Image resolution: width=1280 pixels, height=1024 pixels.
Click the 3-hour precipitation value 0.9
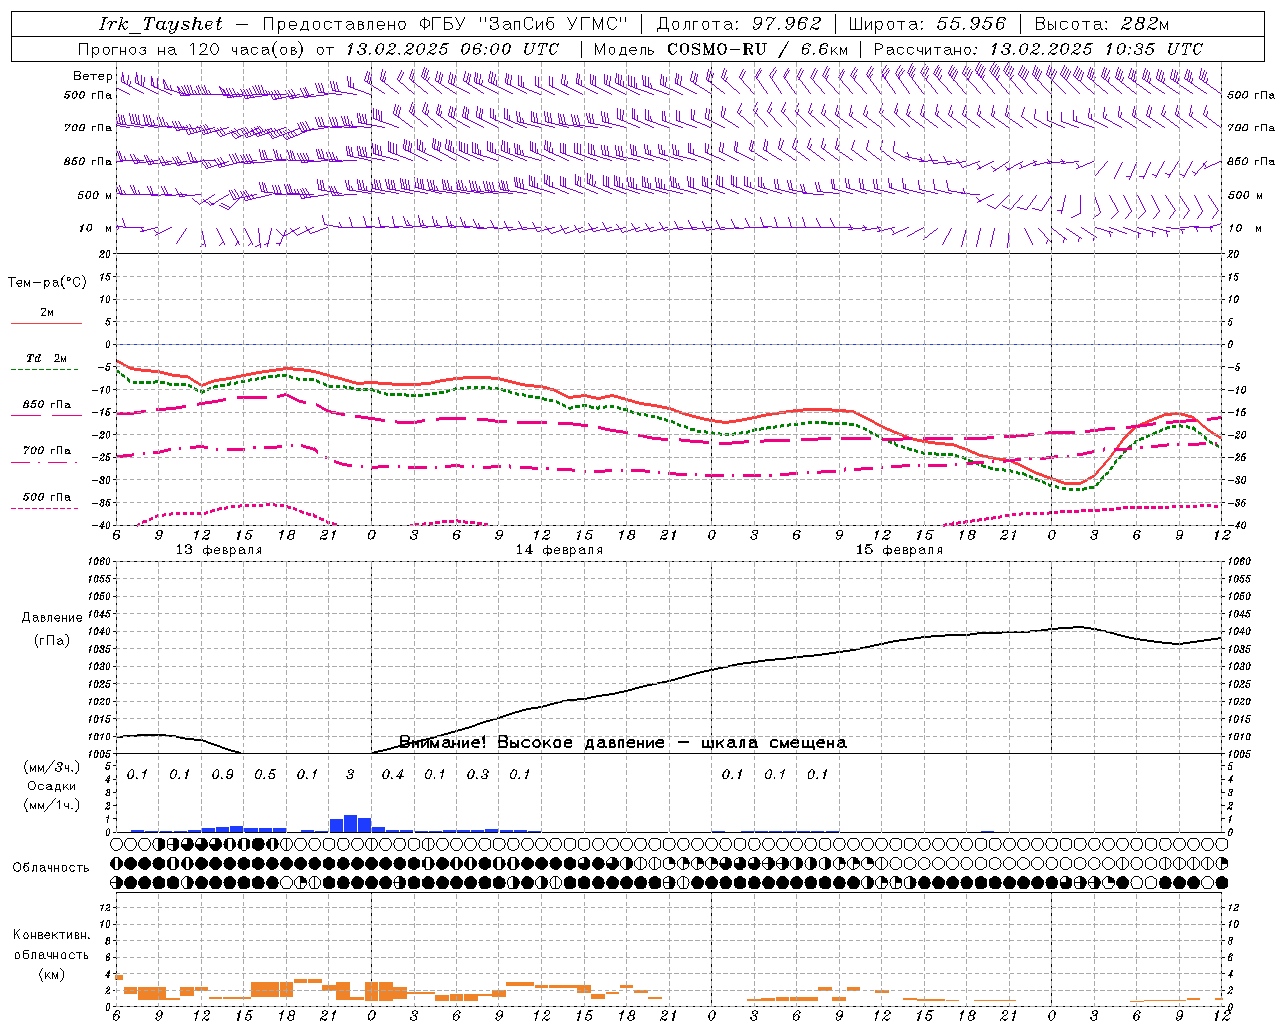click(x=223, y=775)
